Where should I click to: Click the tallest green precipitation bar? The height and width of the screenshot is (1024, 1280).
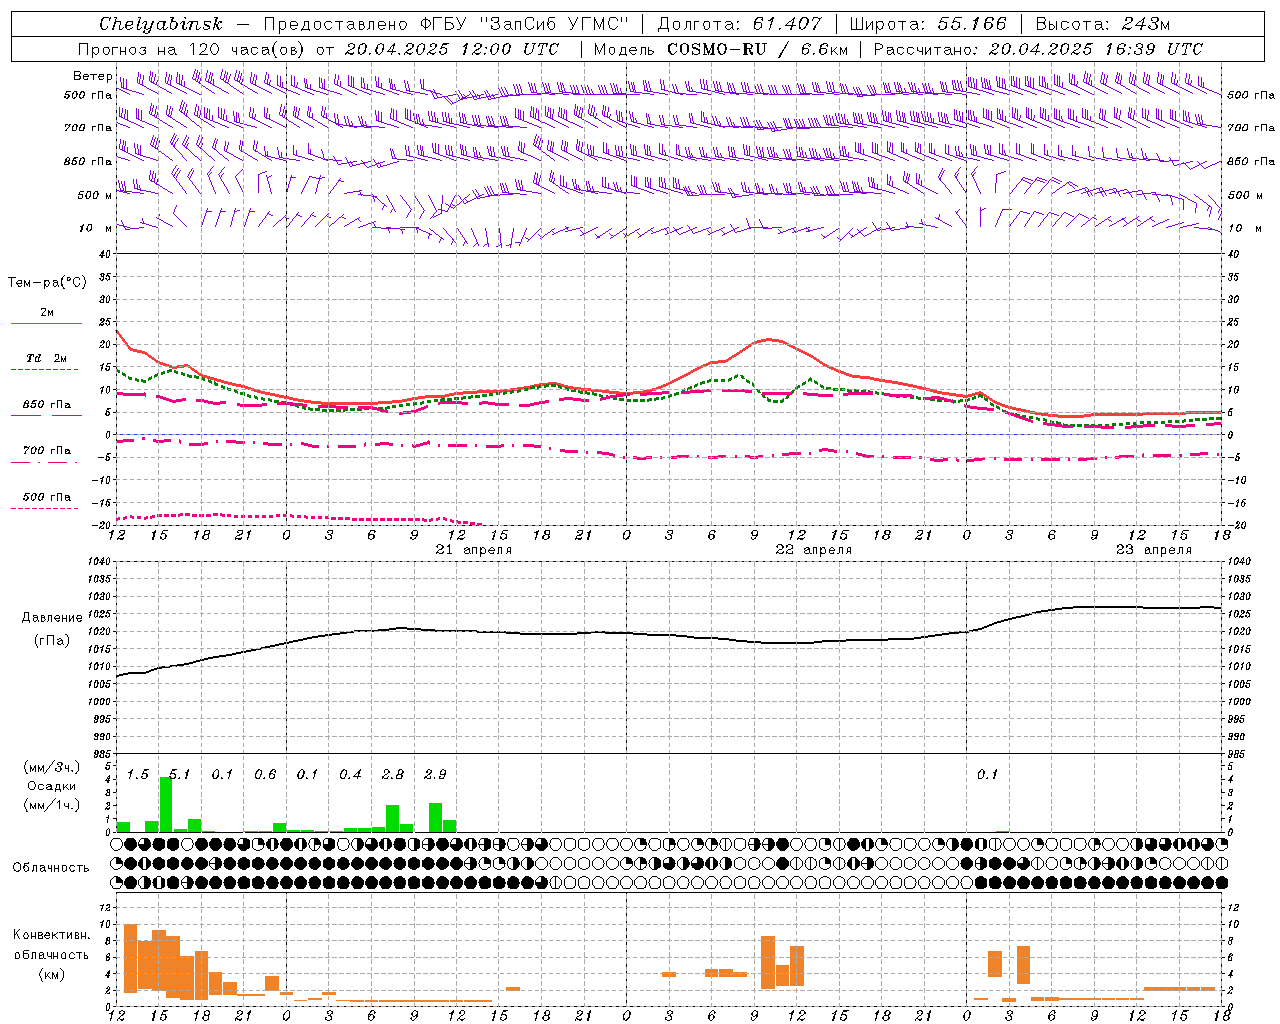pos(165,804)
